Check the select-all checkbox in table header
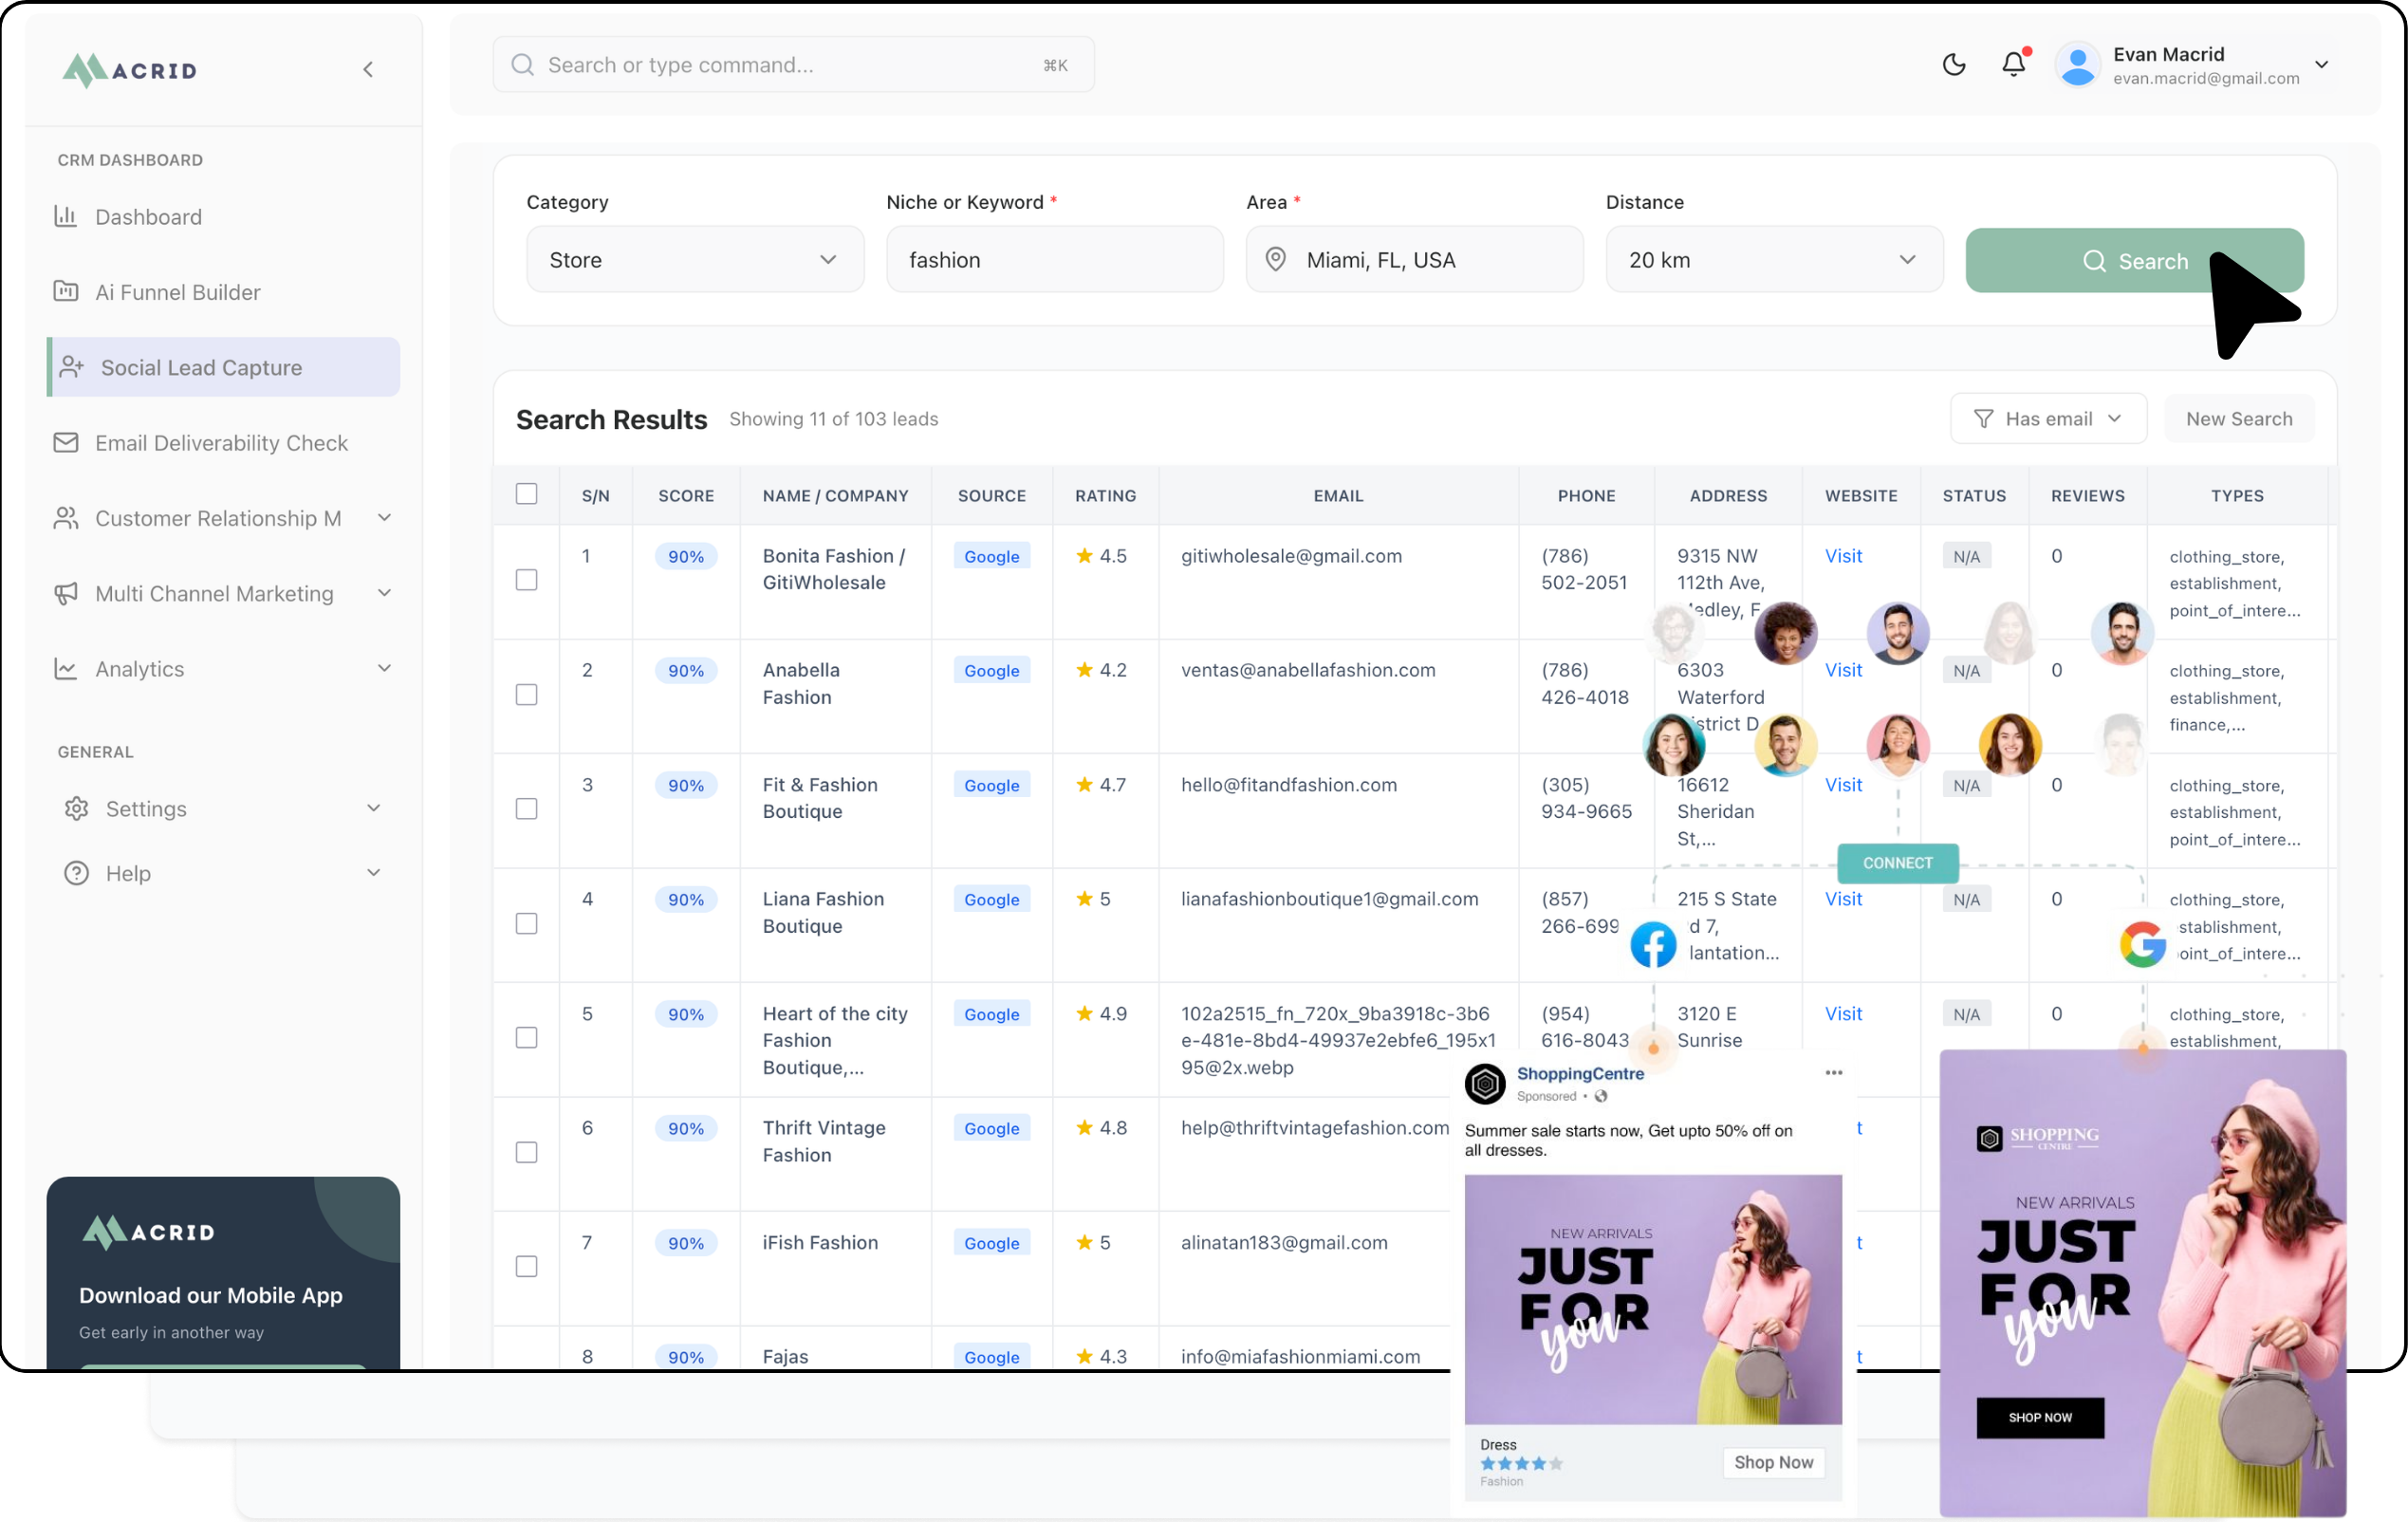The image size is (2408, 1522). pyautogui.click(x=526, y=494)
